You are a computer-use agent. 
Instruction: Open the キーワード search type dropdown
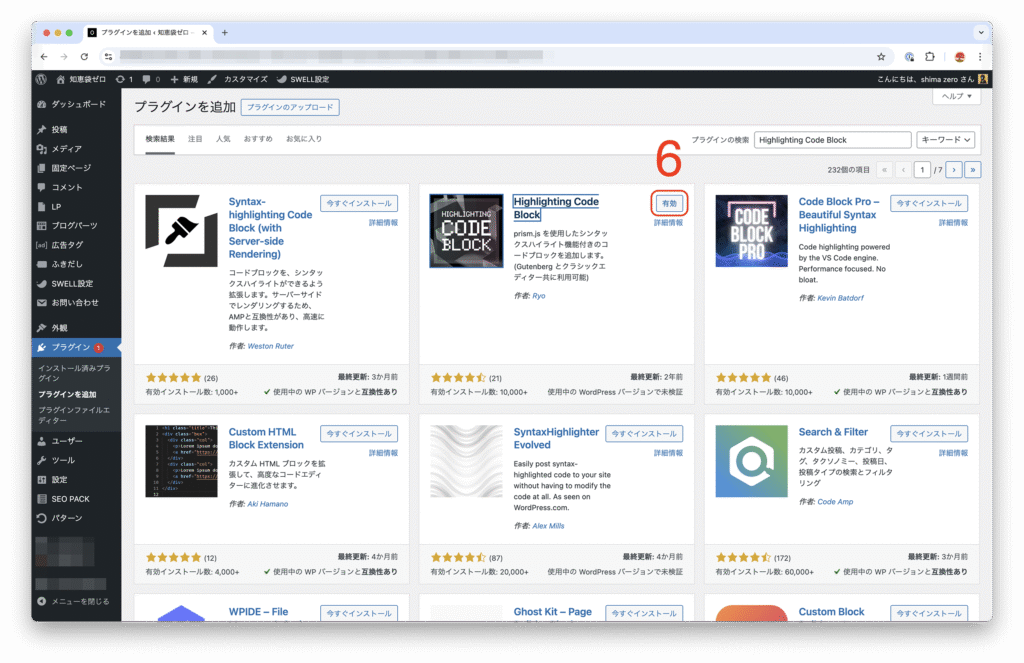pyautogui.click(x=946, y=140)
